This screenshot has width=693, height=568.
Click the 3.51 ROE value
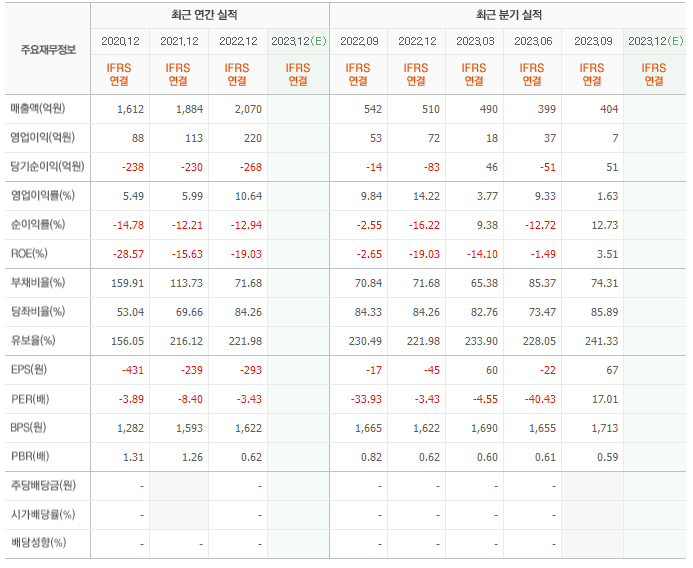[x=607, y=254]
